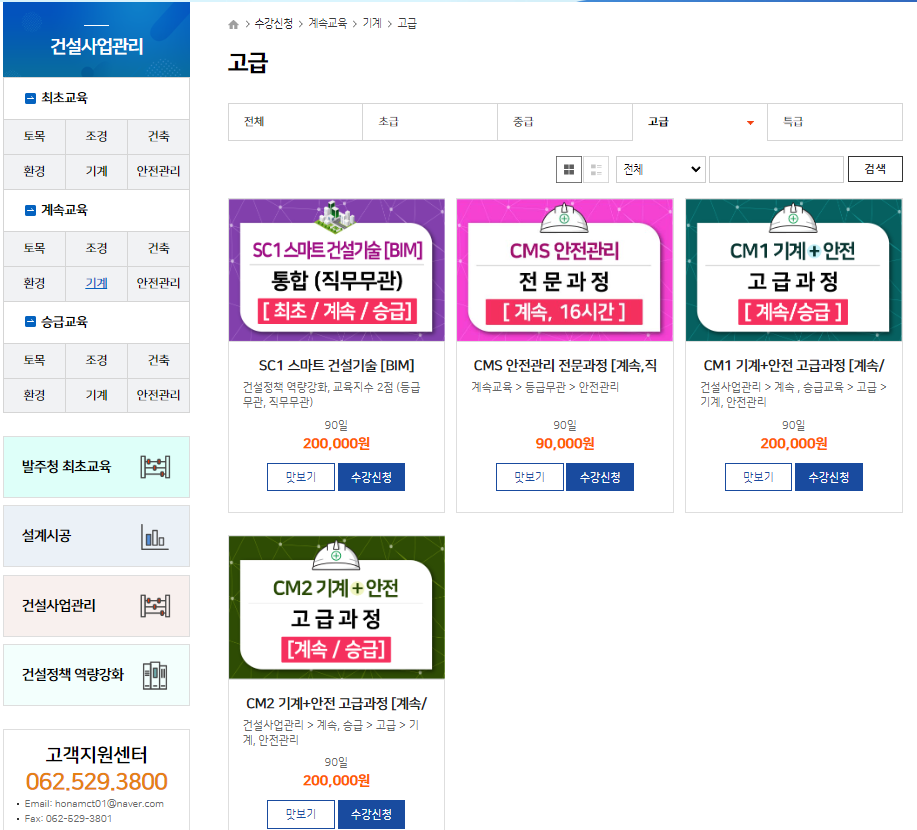The image size is (917, 830).
Task: Click the course search text field
Action: [776, 170]
